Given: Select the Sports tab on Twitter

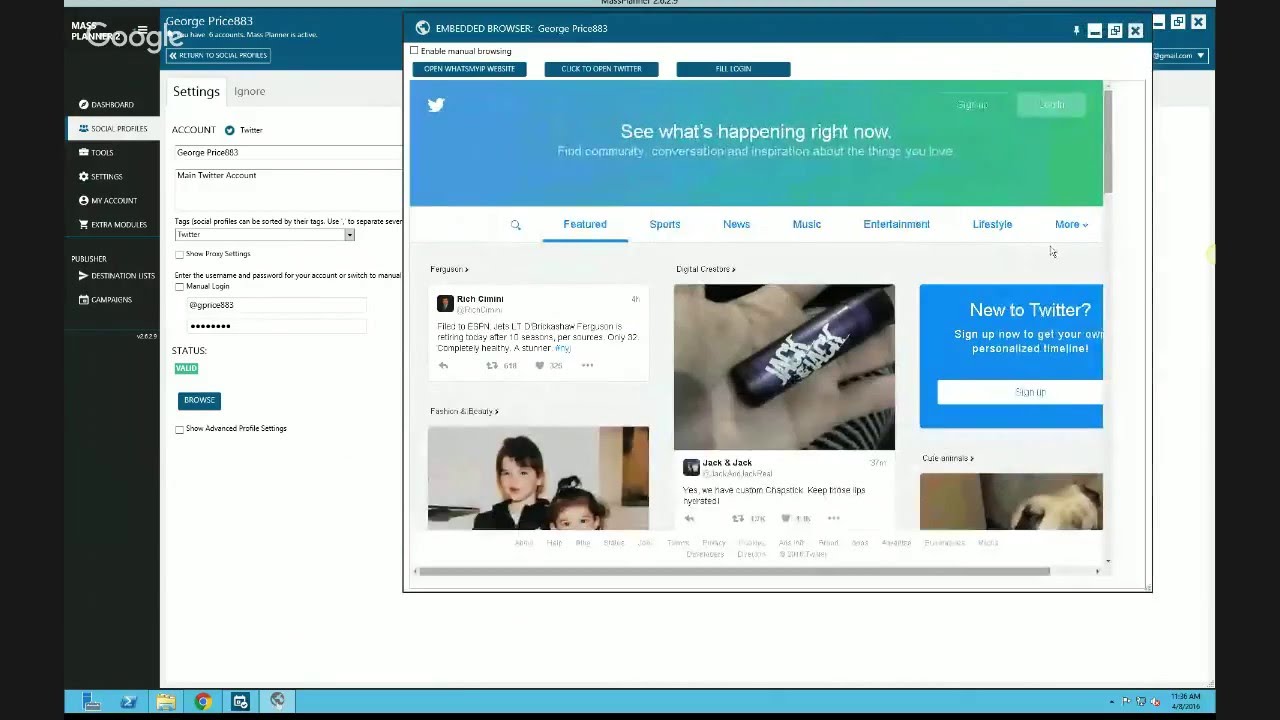Looking at the screenshot, I should point(665,224).
